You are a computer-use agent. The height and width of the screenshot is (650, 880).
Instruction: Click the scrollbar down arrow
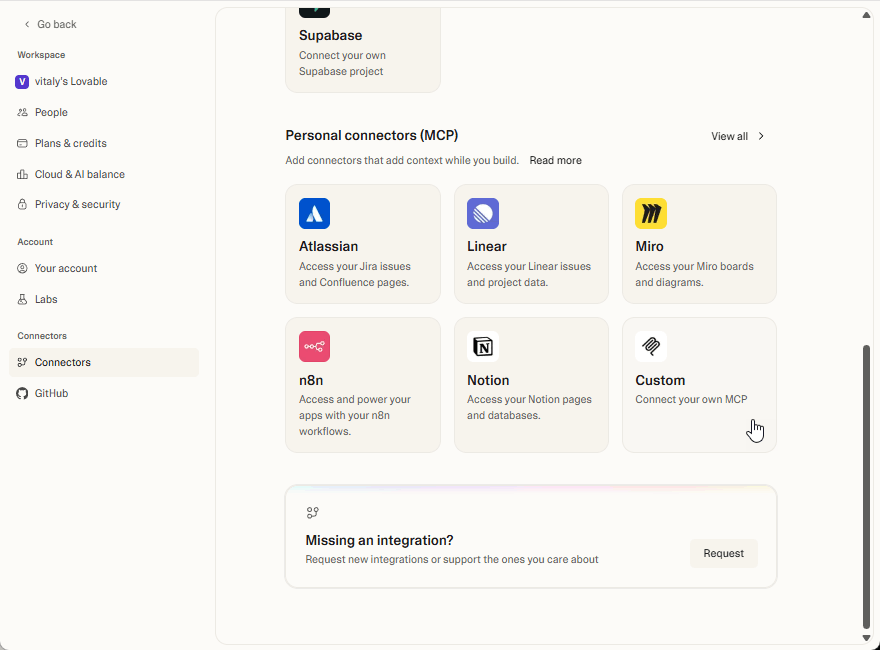866,638
